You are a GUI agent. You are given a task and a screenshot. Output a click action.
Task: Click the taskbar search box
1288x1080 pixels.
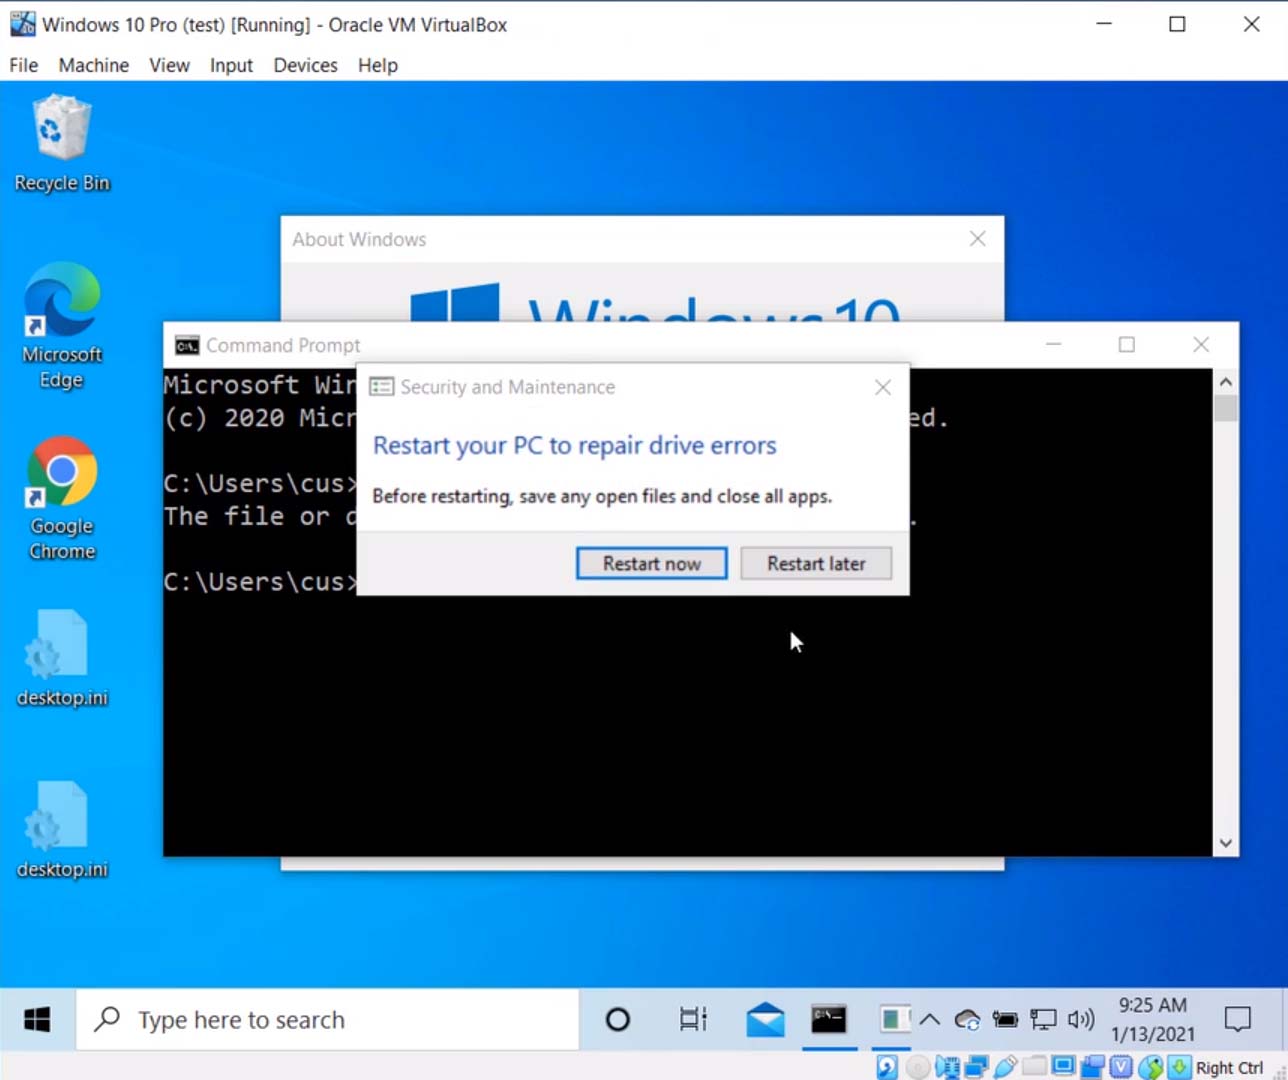[327, 1019]
